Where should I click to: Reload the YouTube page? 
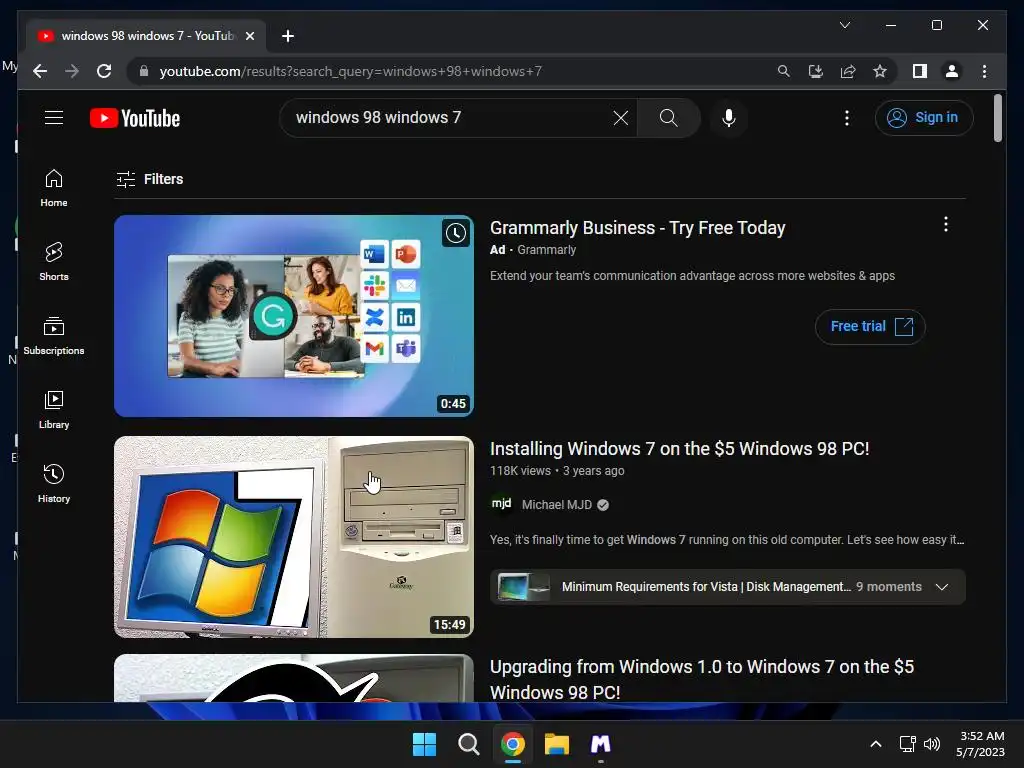coord(104,71)
